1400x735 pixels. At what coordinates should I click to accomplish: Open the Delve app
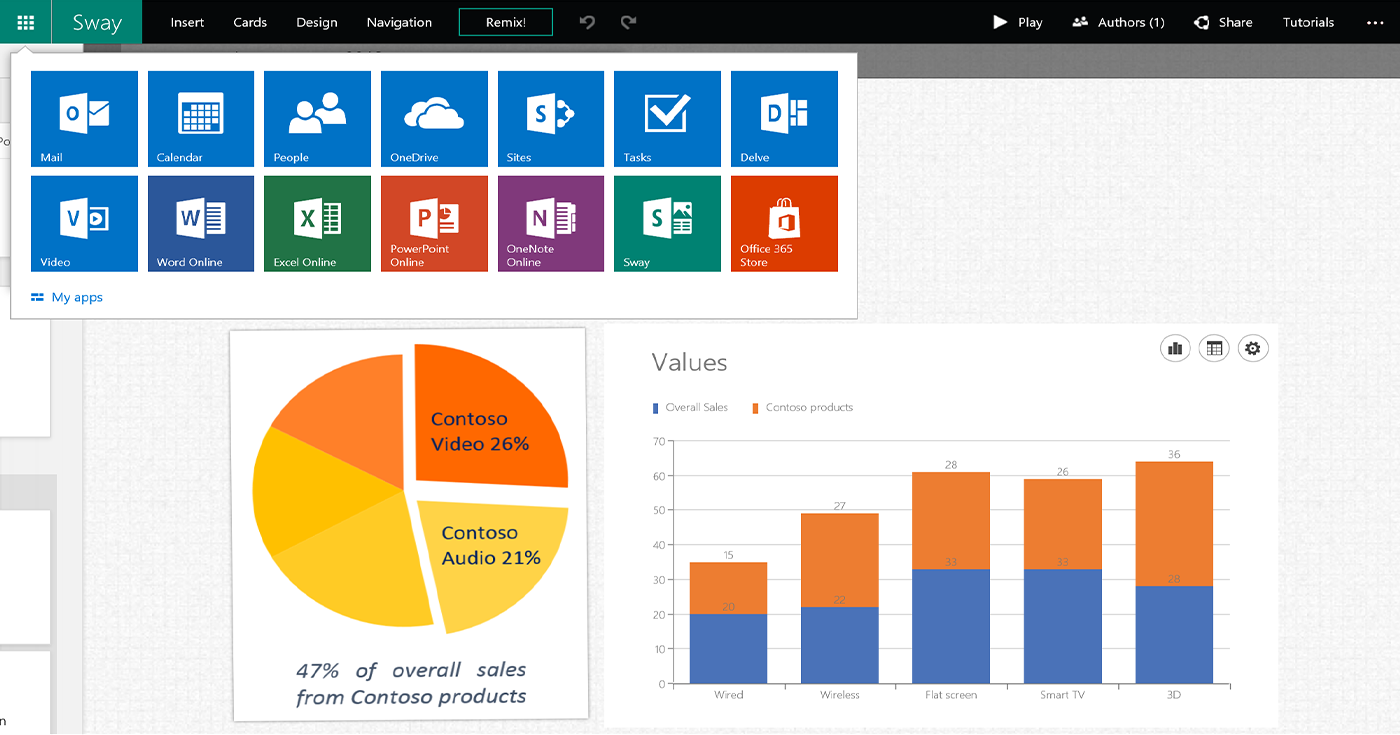click(x=784, y=118)
